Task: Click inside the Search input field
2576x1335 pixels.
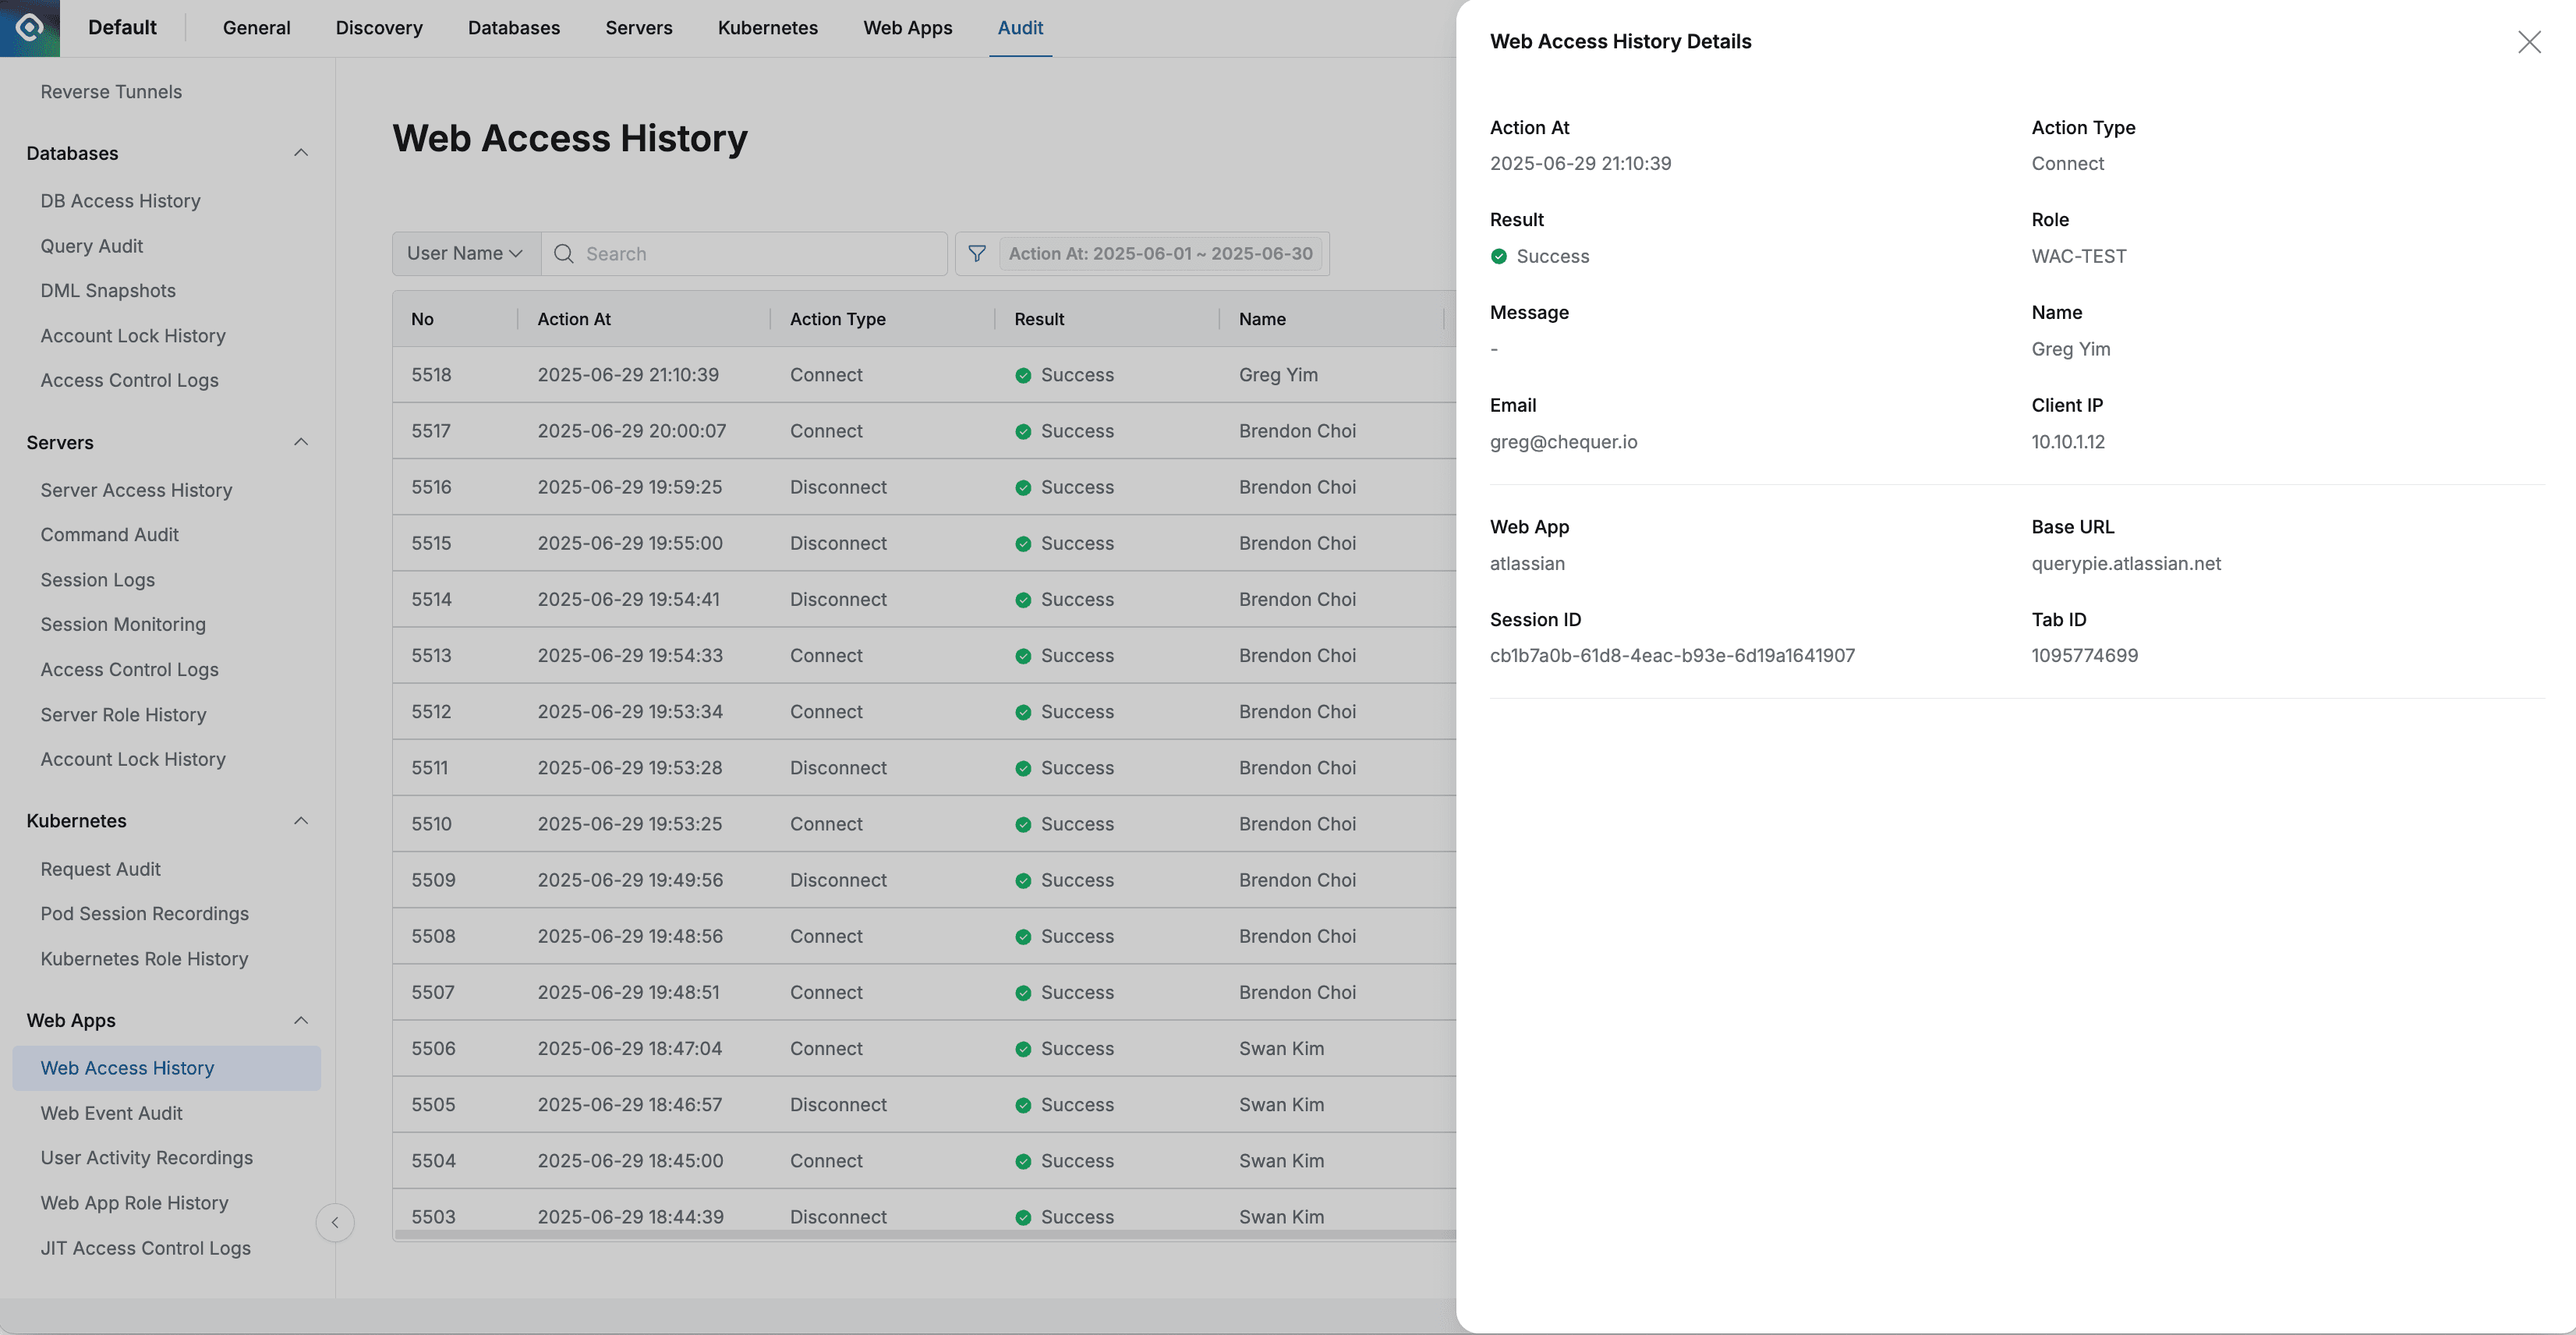Action: [x=744, y=253]
